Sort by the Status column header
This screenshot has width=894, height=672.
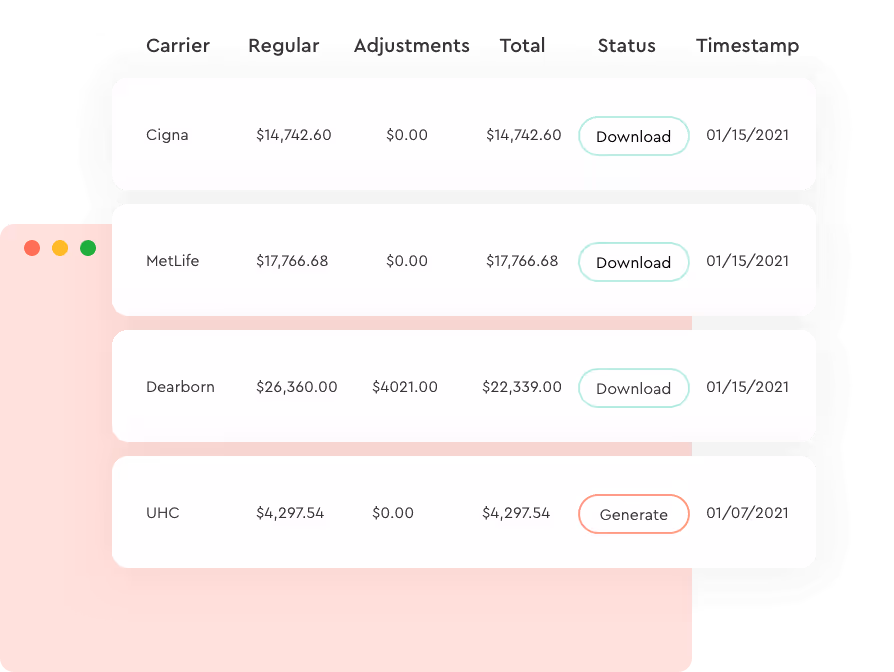pos(627,46)
